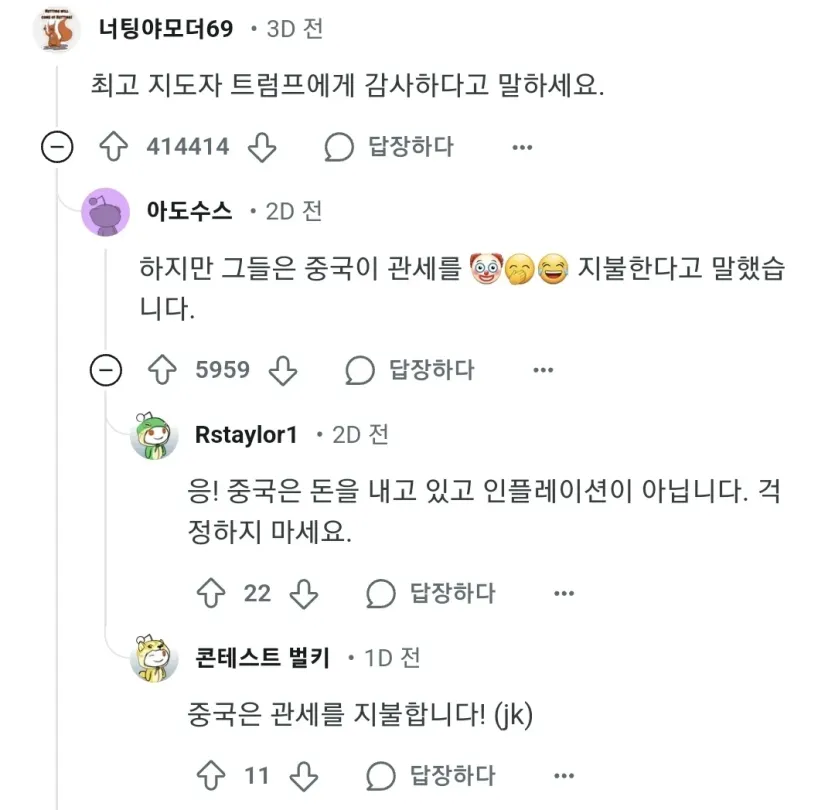The image size is (835, 810).
Task: Collapse the 아도수스 reply thread
Action: click(x=105, y=371)
